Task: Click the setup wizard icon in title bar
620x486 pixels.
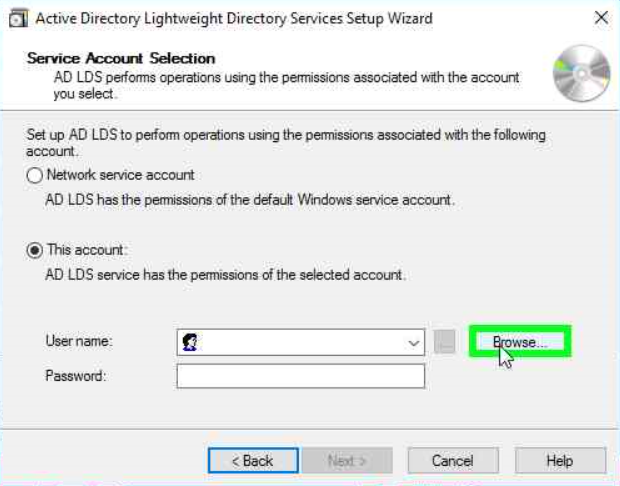Action: coord(17,18)
